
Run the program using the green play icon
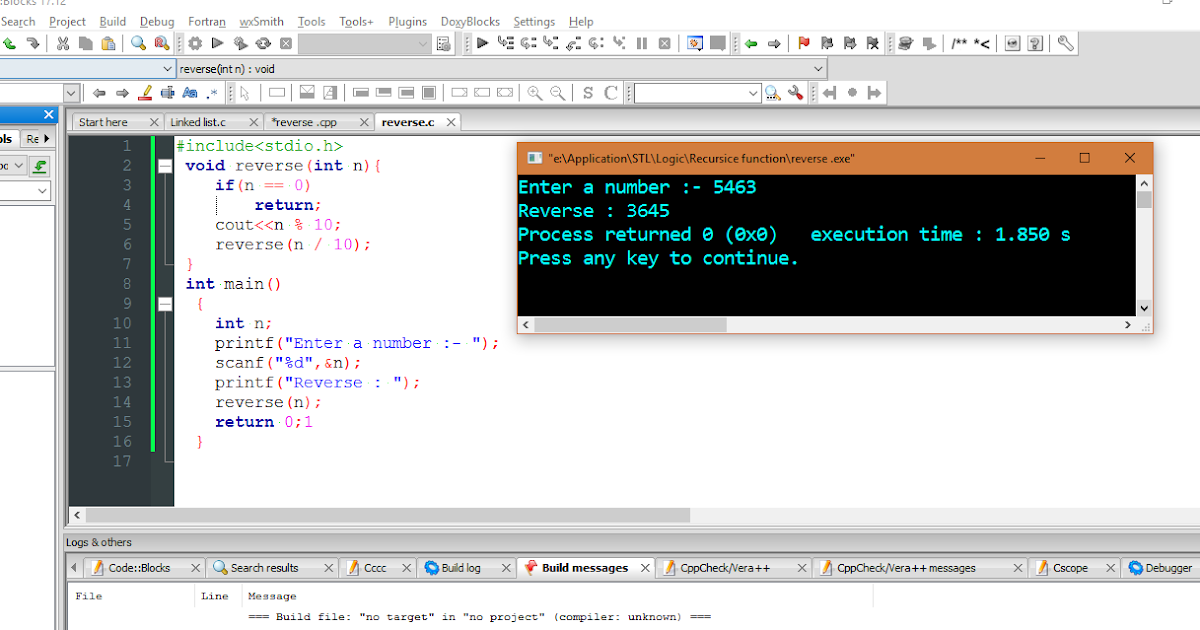(217, 43)
